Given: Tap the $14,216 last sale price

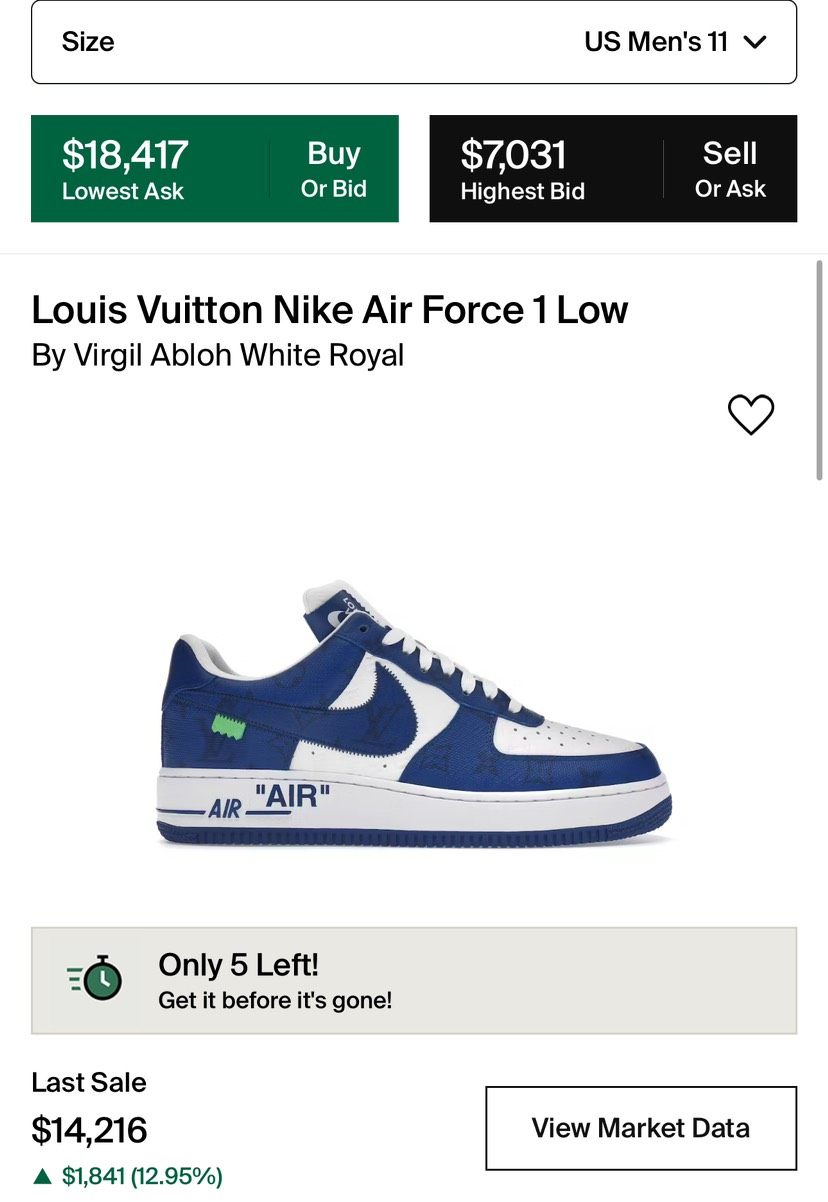Looking at the screenshot, I should (90, 1130).
